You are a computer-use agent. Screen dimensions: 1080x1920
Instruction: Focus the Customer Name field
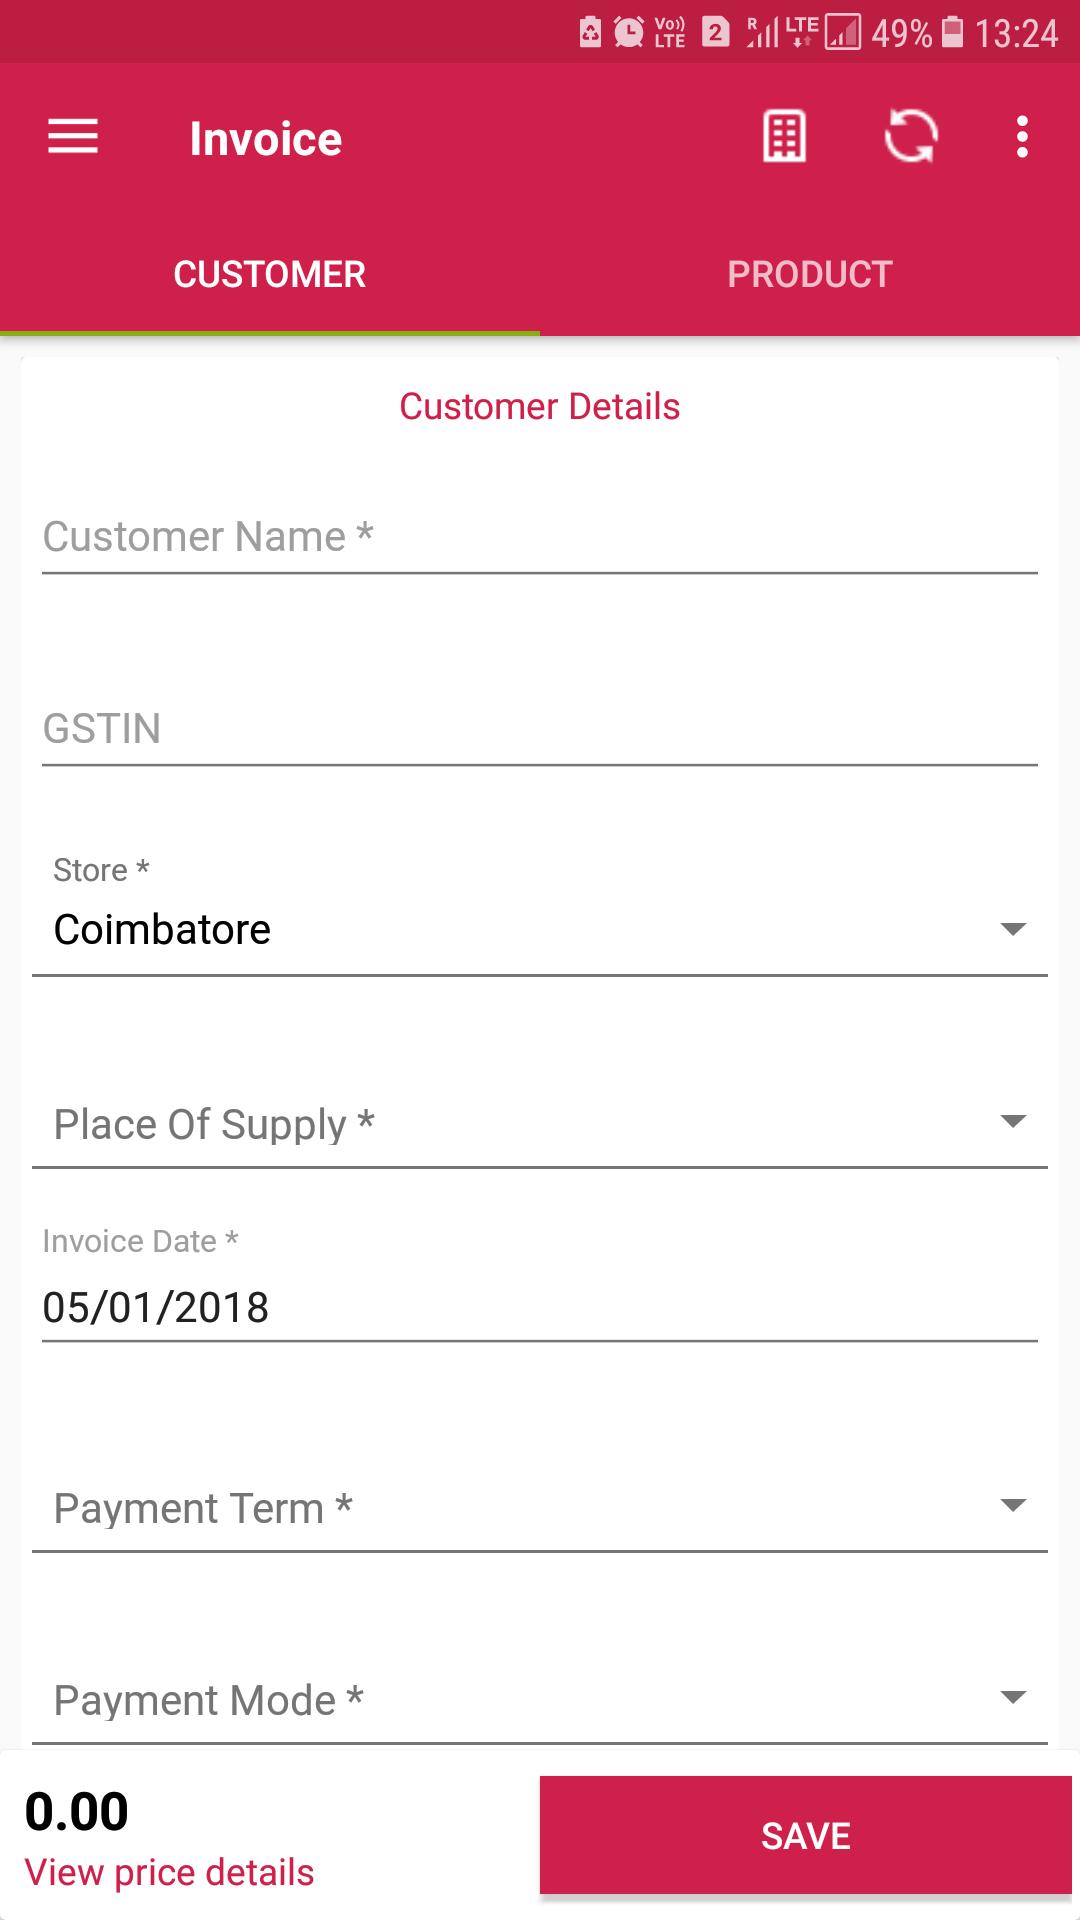[x=540, y=537]
